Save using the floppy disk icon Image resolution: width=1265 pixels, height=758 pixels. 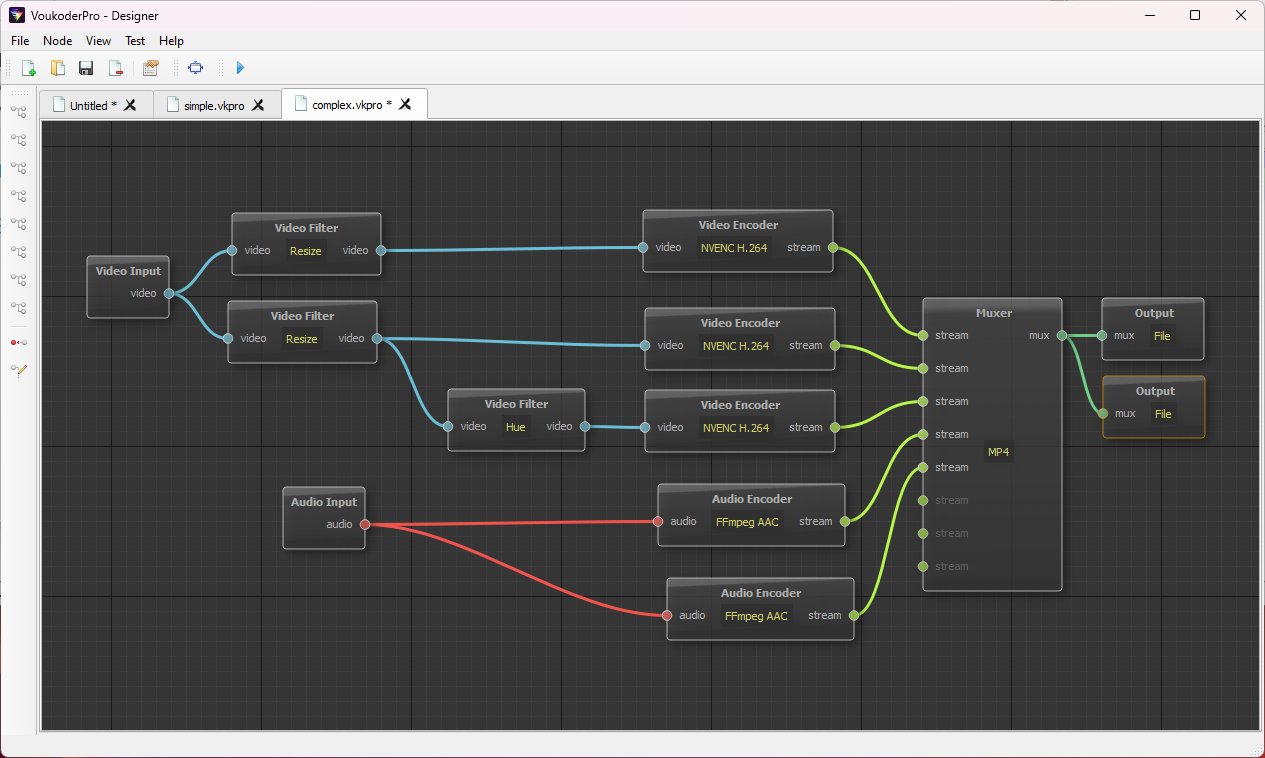(x=86, y=68)
